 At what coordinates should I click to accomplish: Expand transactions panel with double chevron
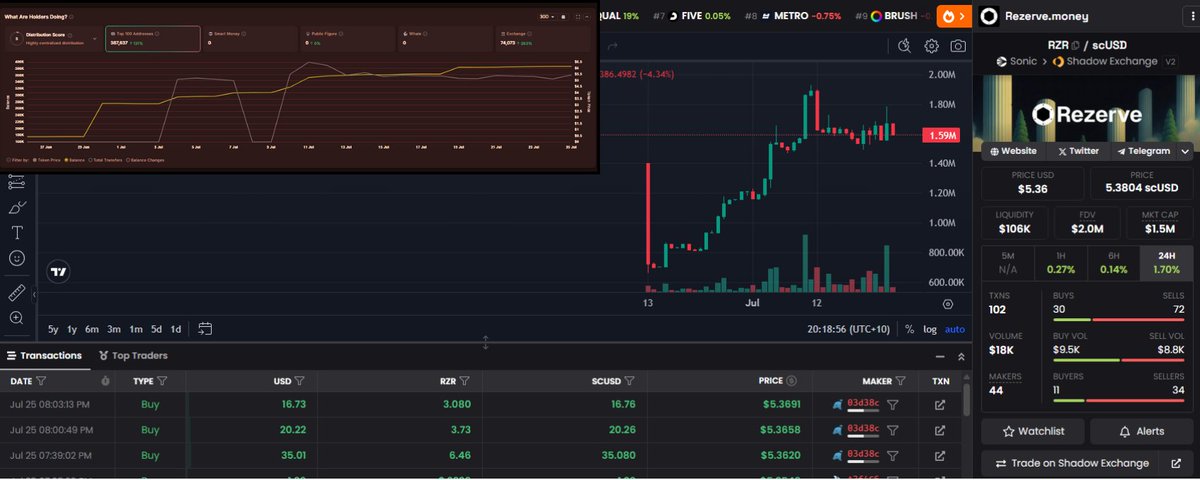tap(961, 356)
